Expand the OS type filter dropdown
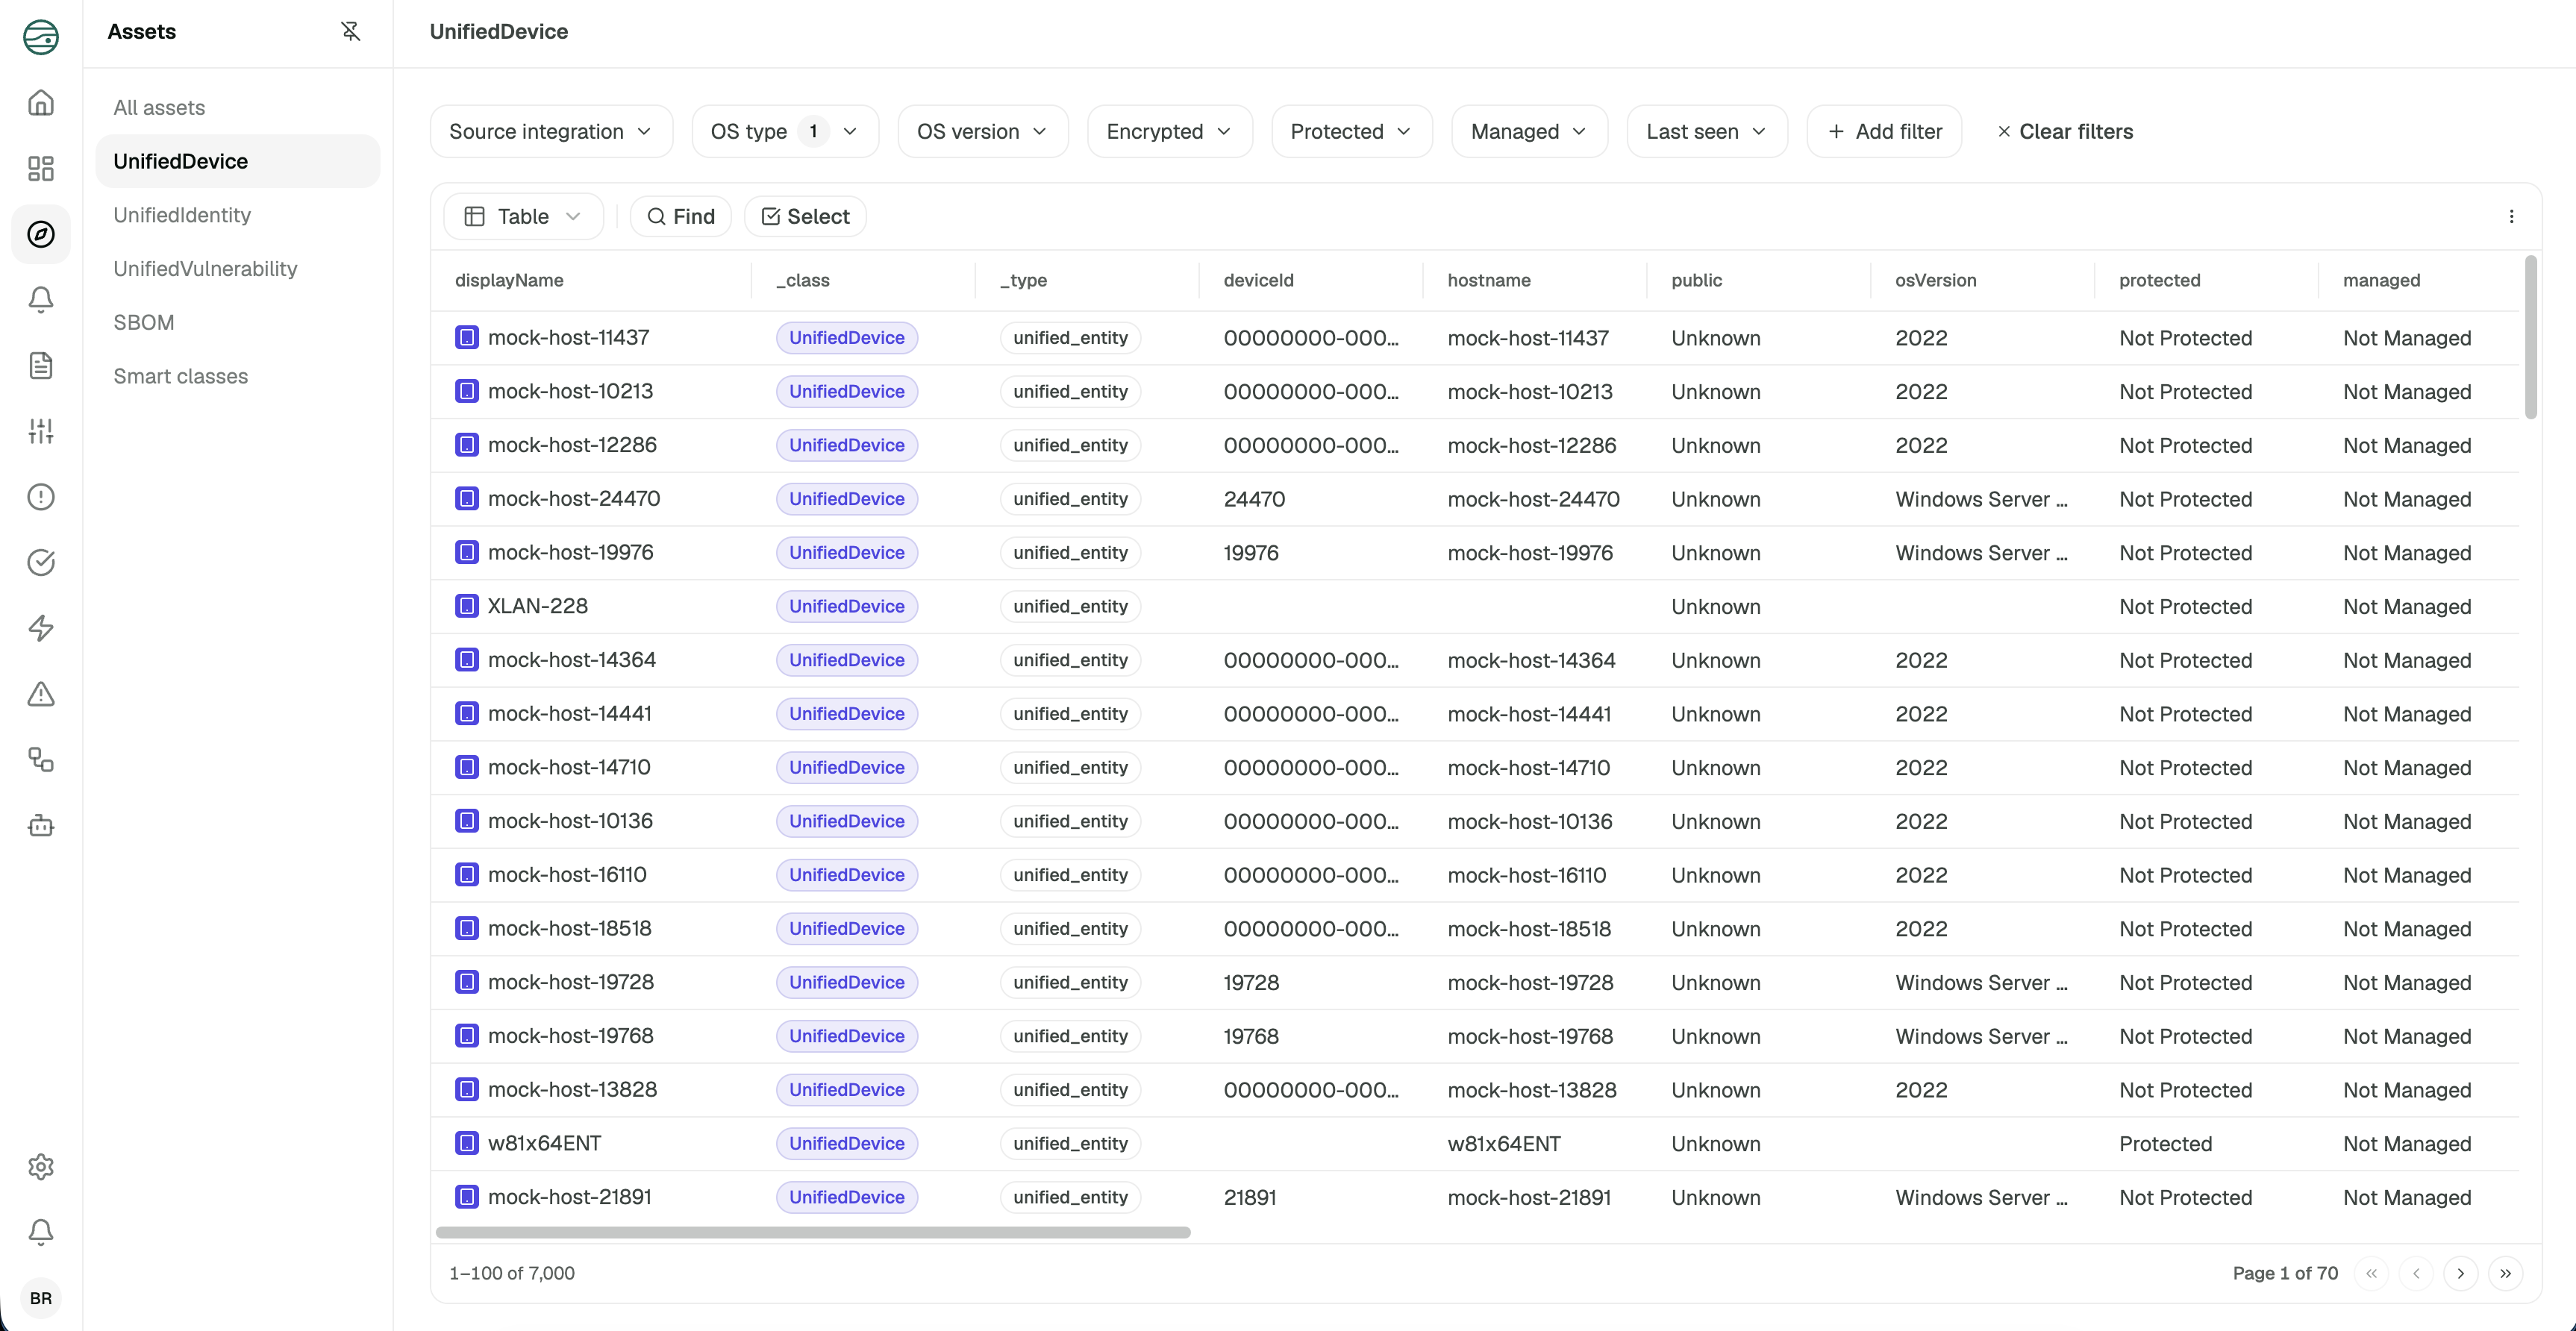The width and height of the screenshot is (2576, 1331). pos(785,132)
